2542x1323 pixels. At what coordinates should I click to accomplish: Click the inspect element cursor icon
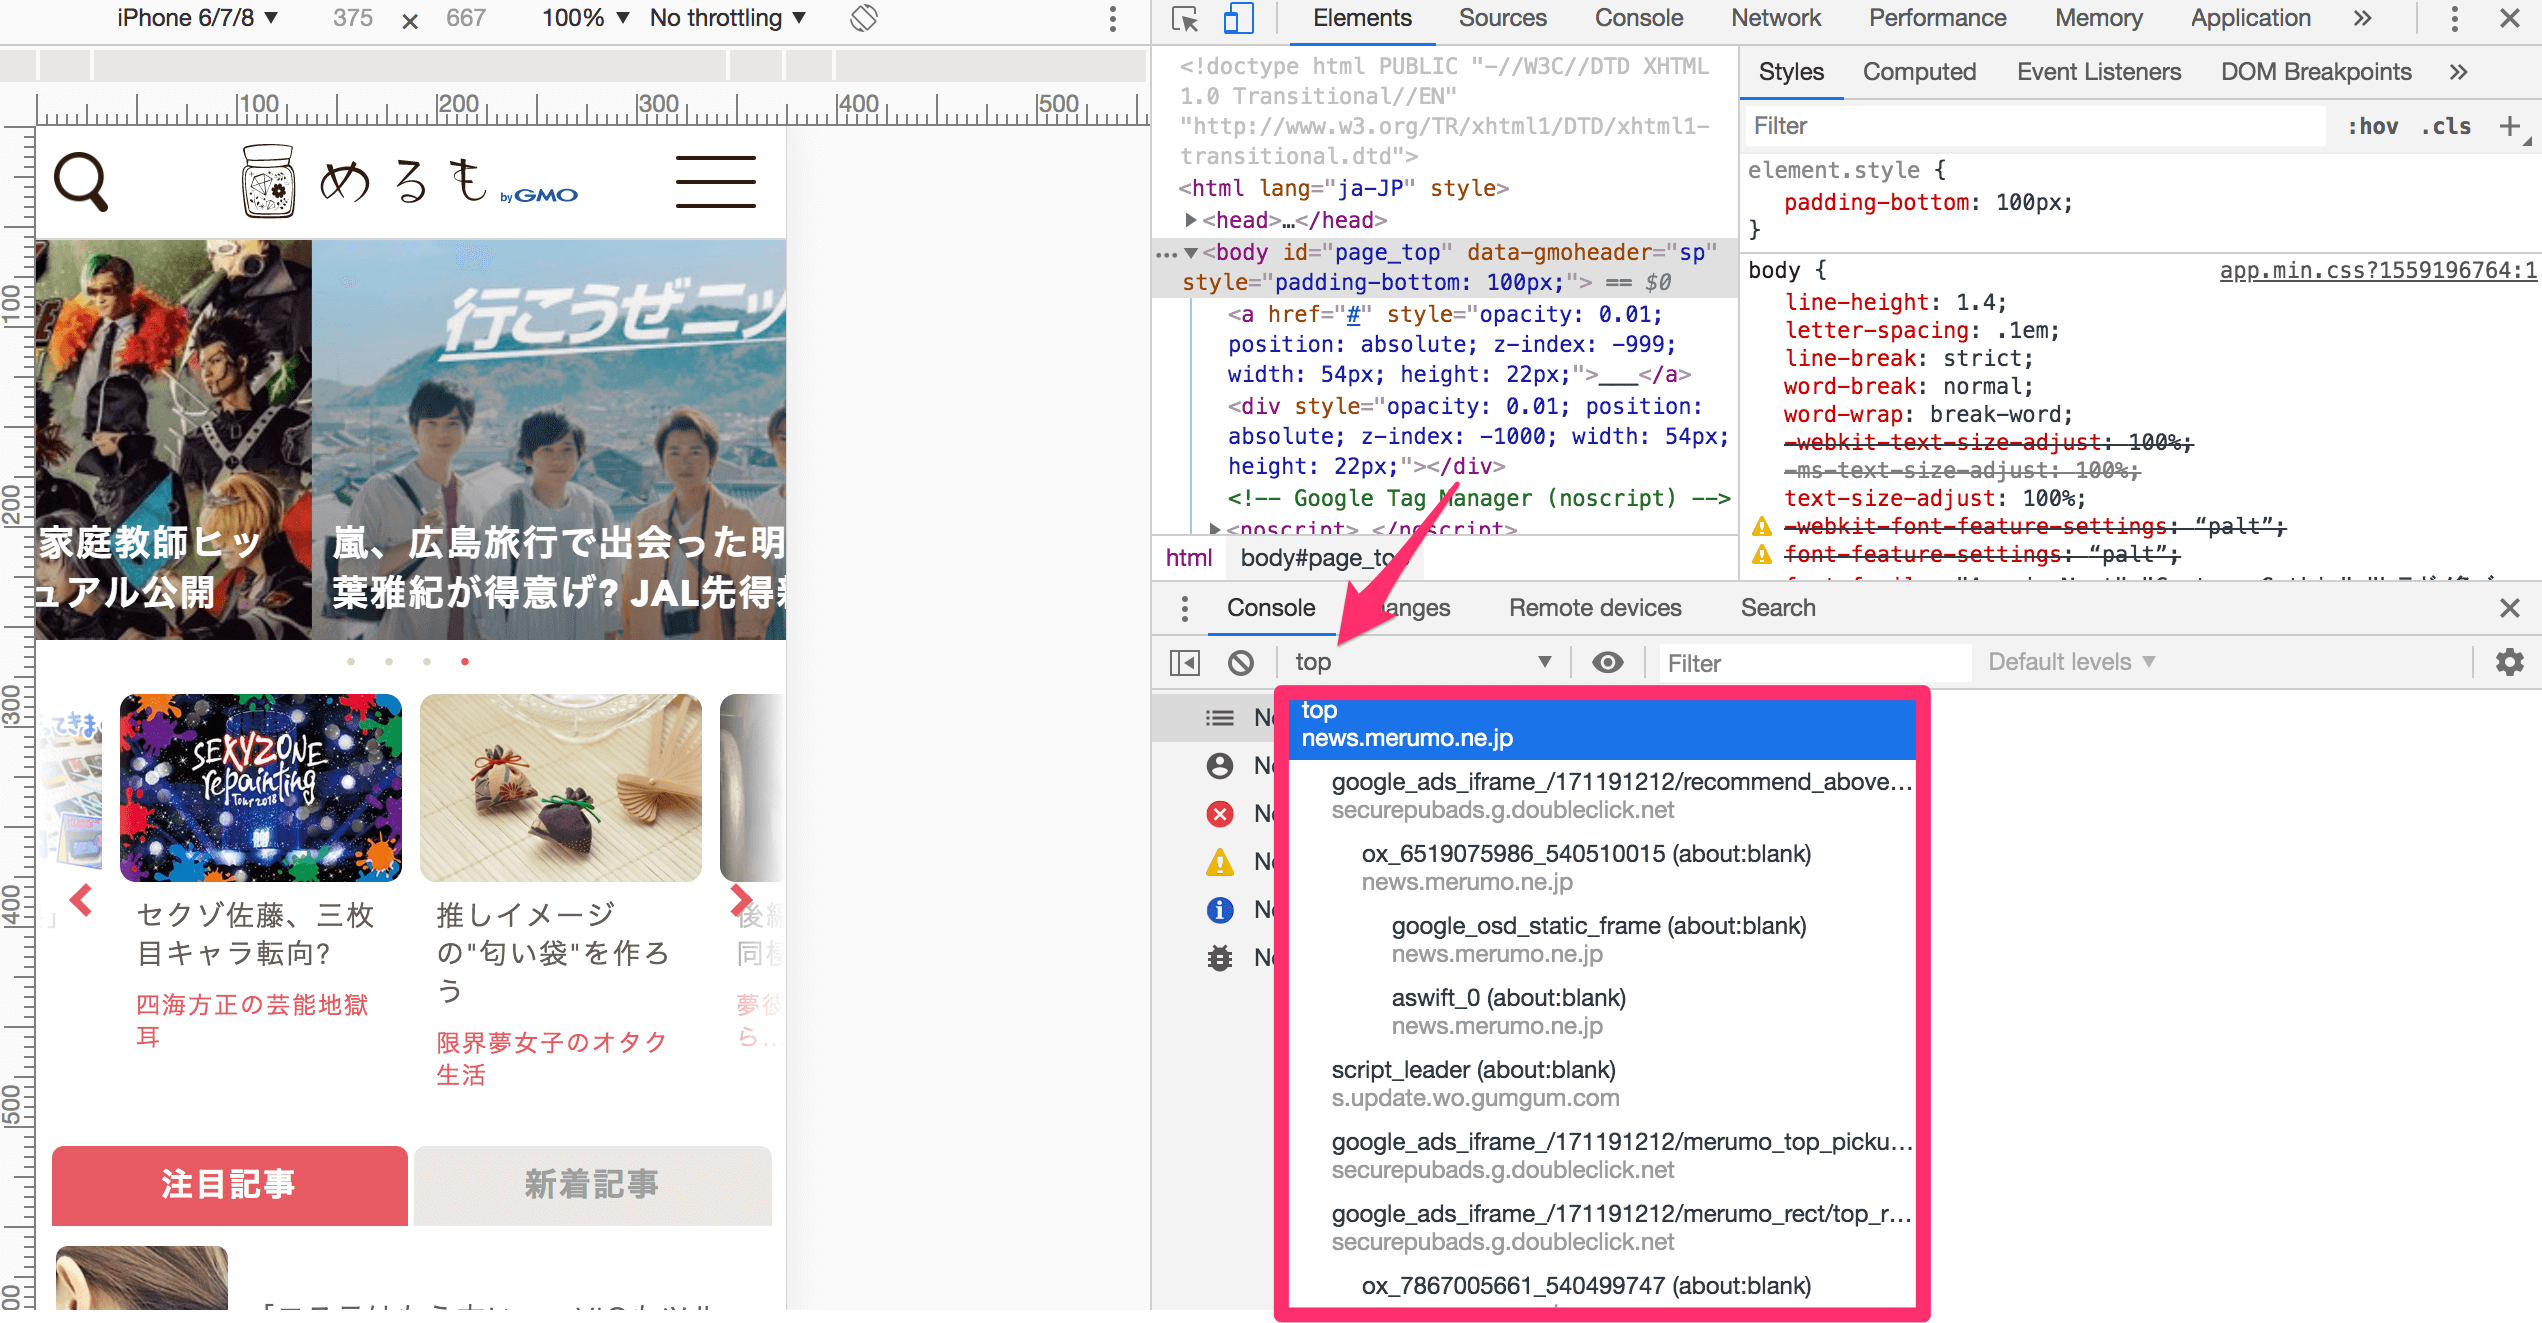click(1186, 18)
